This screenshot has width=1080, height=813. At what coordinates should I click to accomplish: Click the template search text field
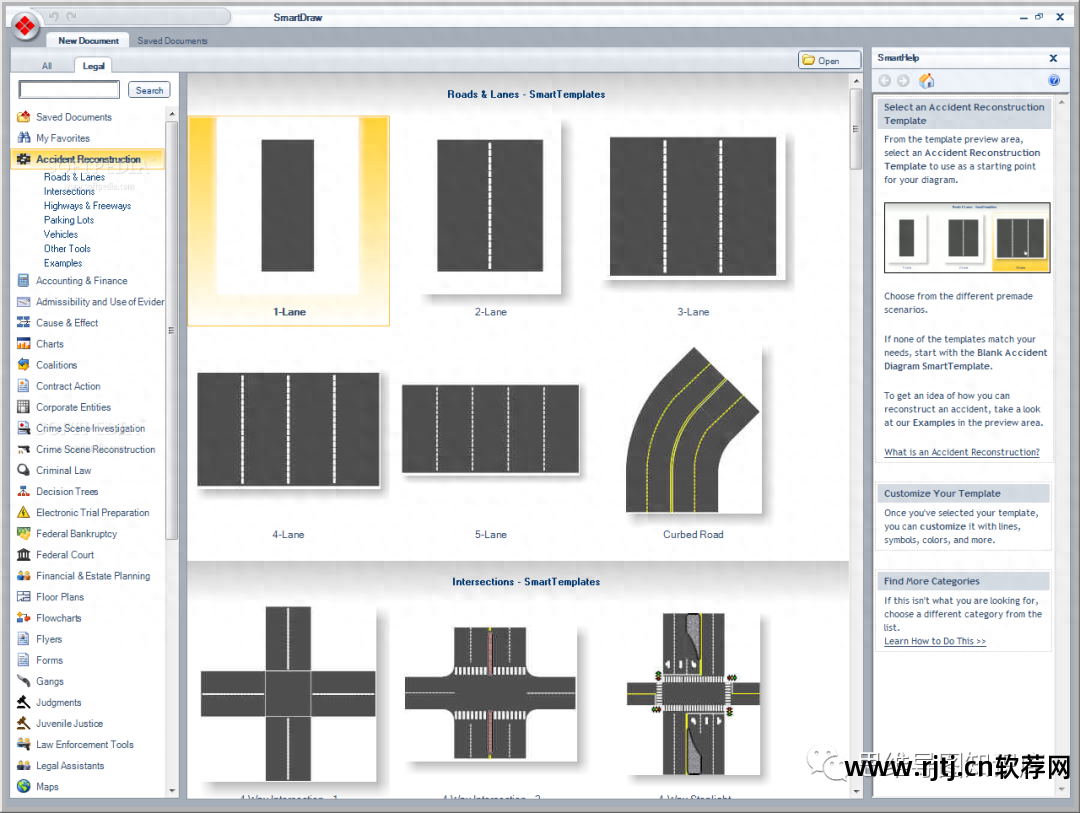(x=69, y=90)
